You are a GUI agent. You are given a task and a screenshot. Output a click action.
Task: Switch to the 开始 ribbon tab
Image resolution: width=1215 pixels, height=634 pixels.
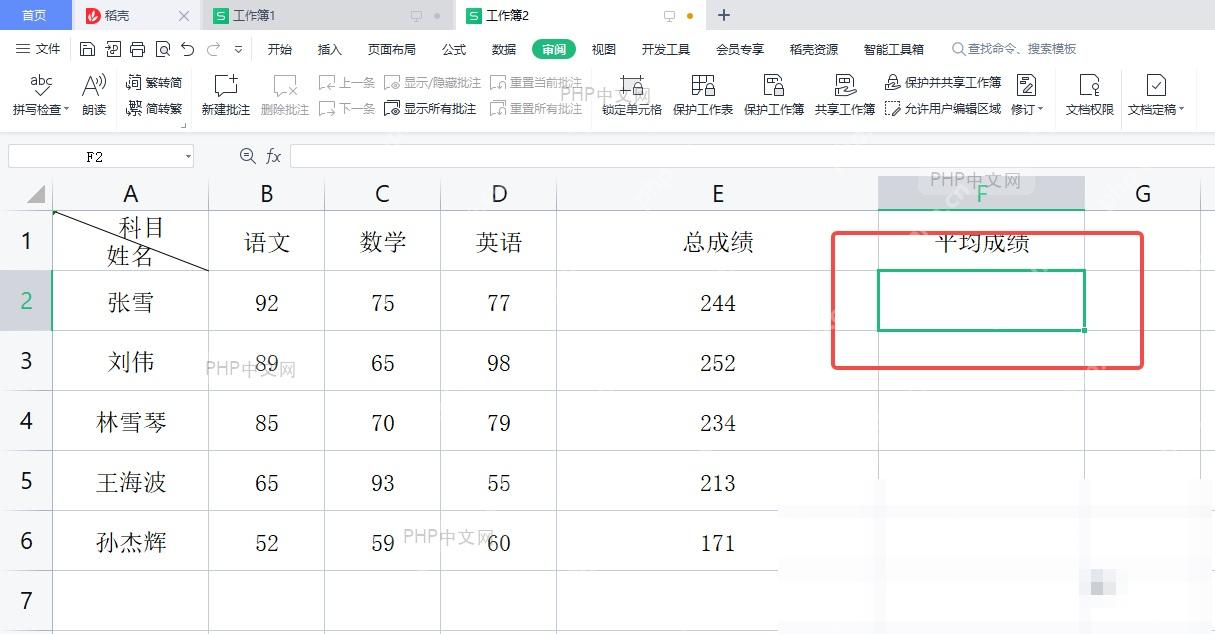(280, 49)
